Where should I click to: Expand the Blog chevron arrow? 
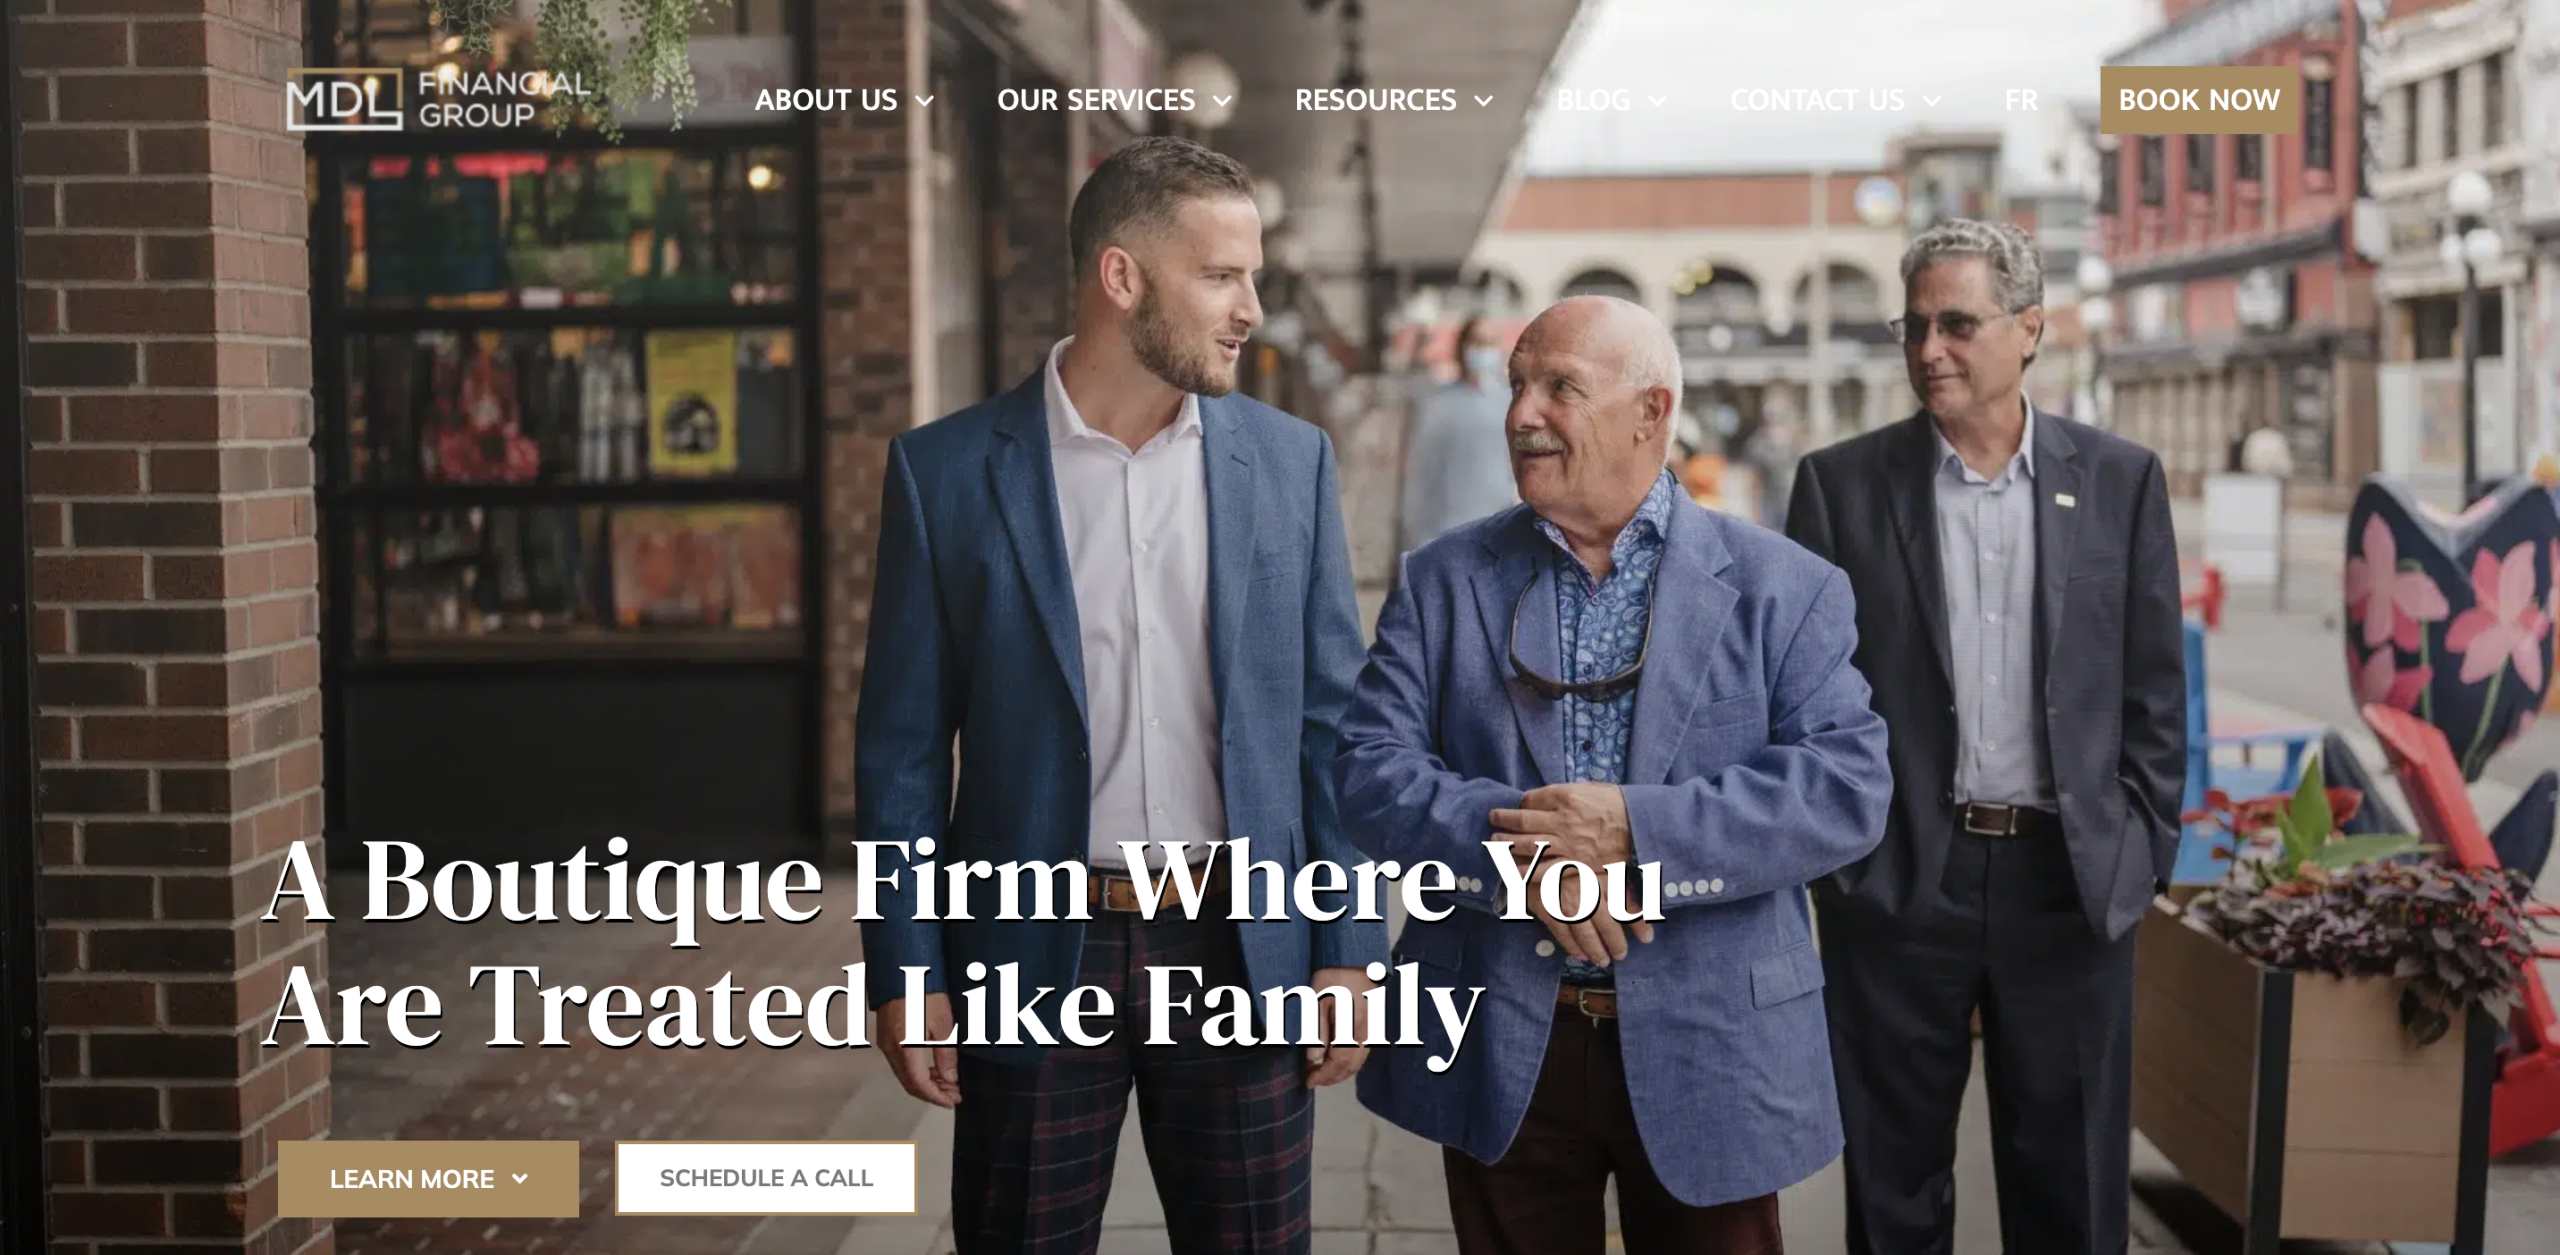(1657, 101)
